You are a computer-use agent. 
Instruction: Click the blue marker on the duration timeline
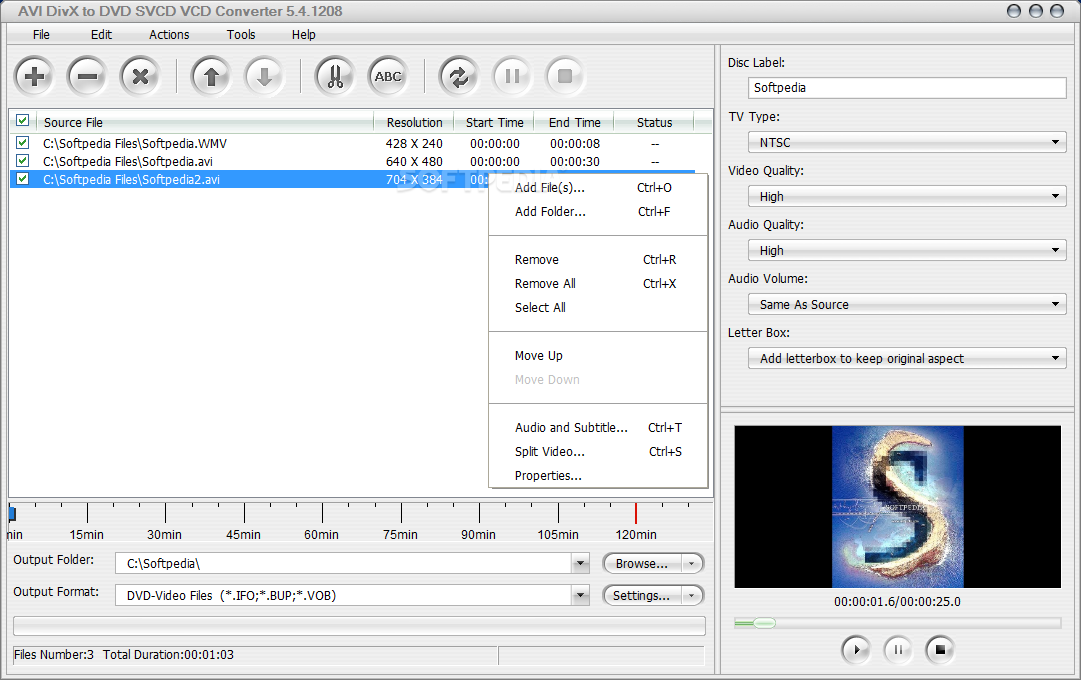(x=12, y=513)
